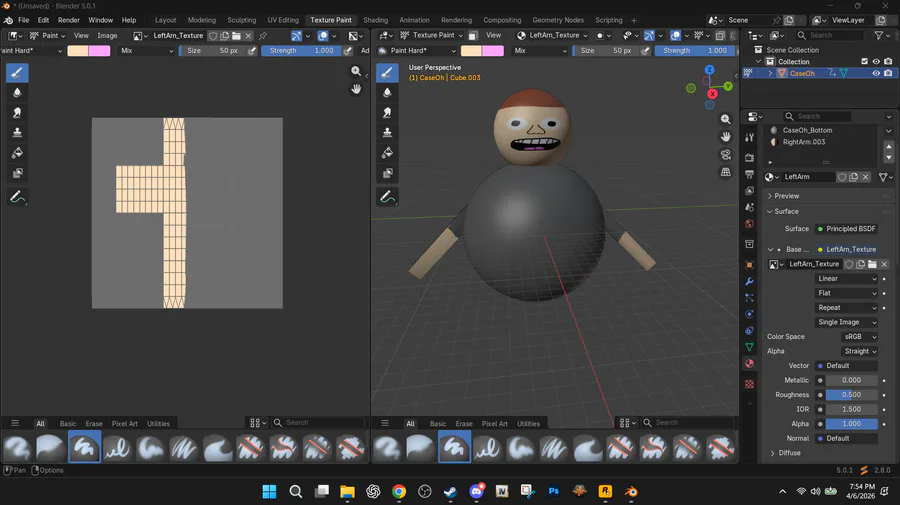Image resolution: width=900 pixels, height=505 pixels.
Task: Switch orthographic/perspective grid view icon
Action: point(726,172)
